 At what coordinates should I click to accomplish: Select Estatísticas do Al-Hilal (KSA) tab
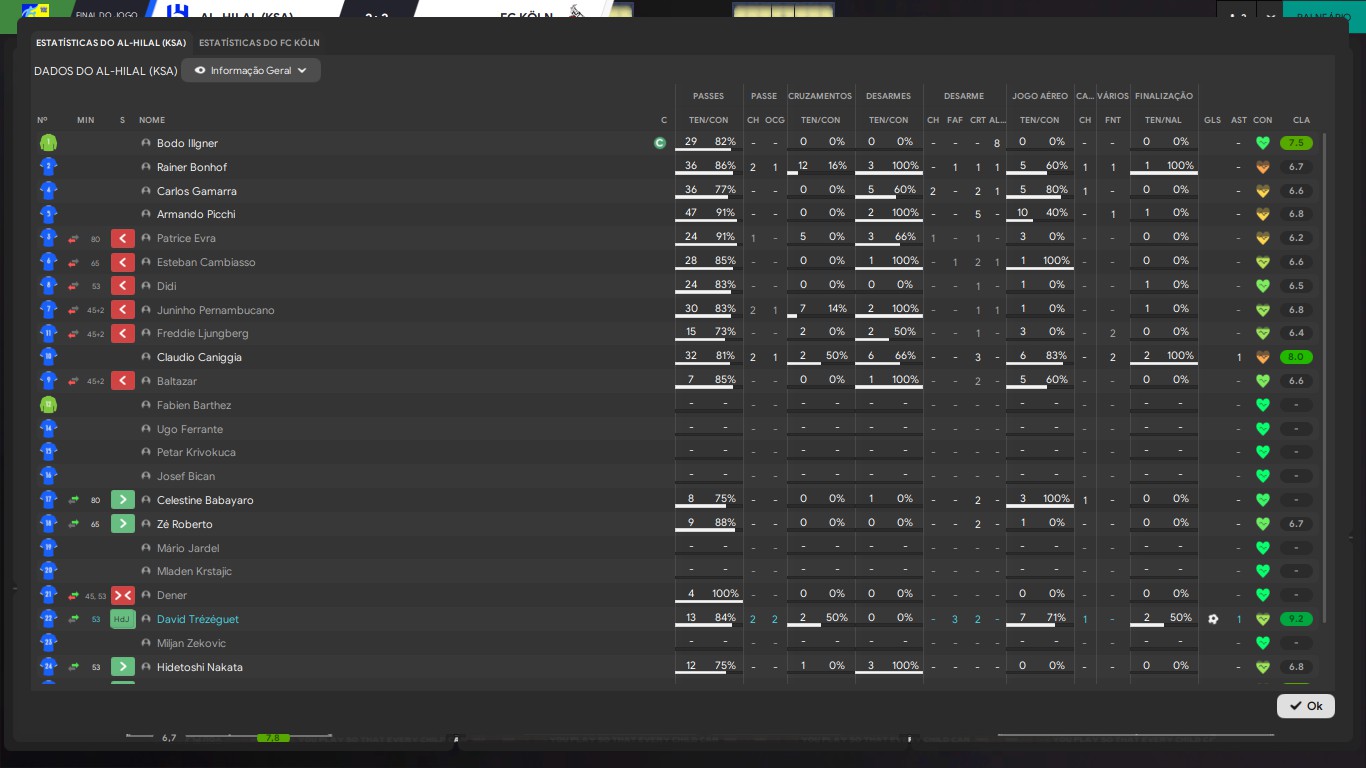[111, 43]
